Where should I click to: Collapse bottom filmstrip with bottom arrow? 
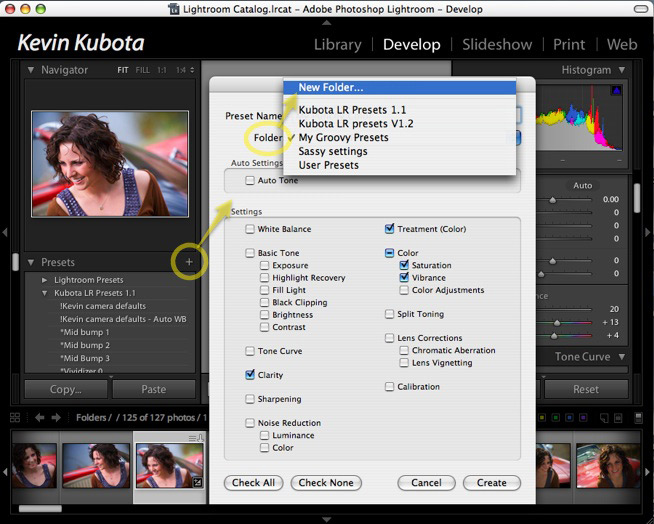coord(327,519)
